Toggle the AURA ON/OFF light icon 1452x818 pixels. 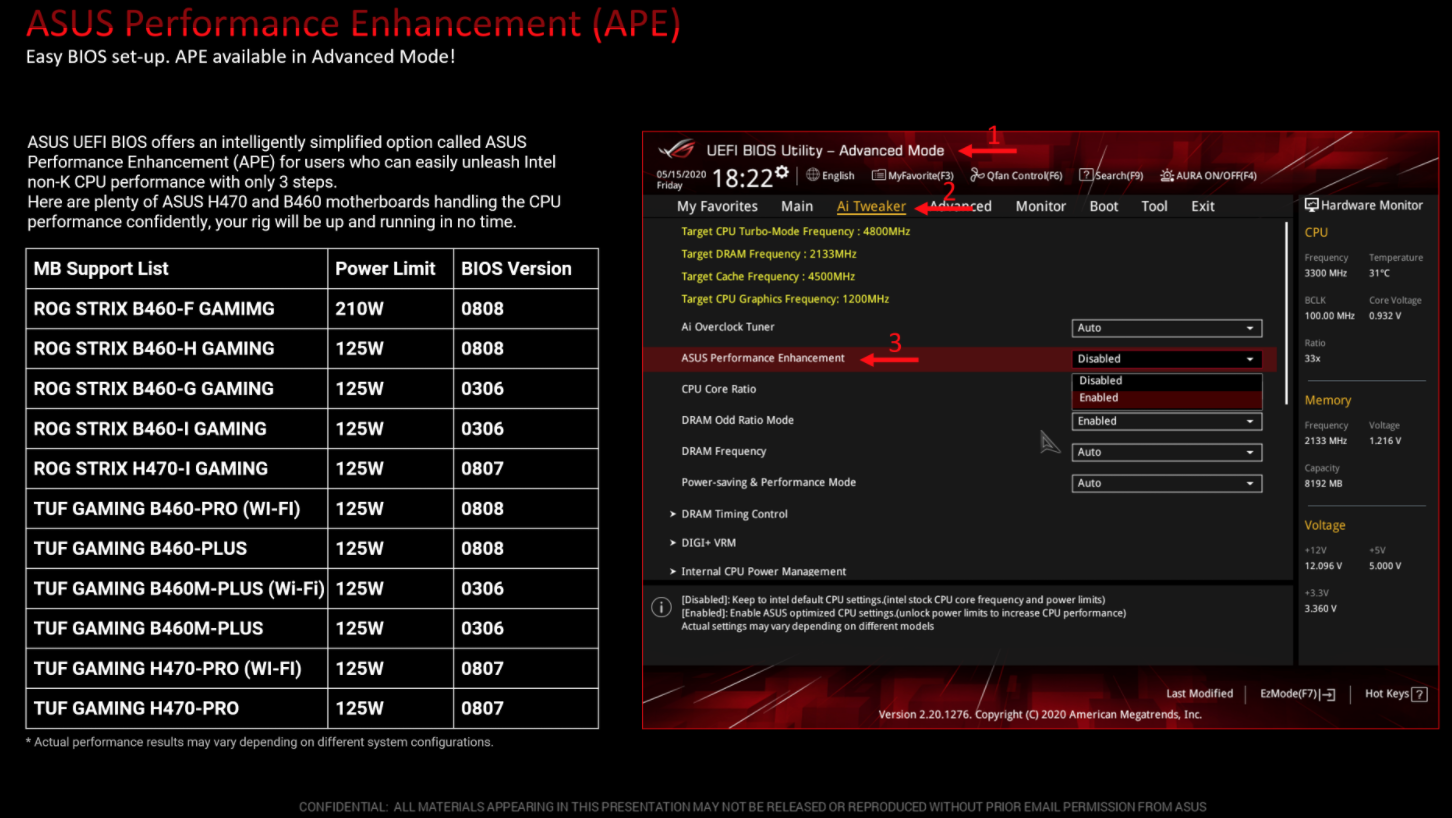[x=1167, y=175]
